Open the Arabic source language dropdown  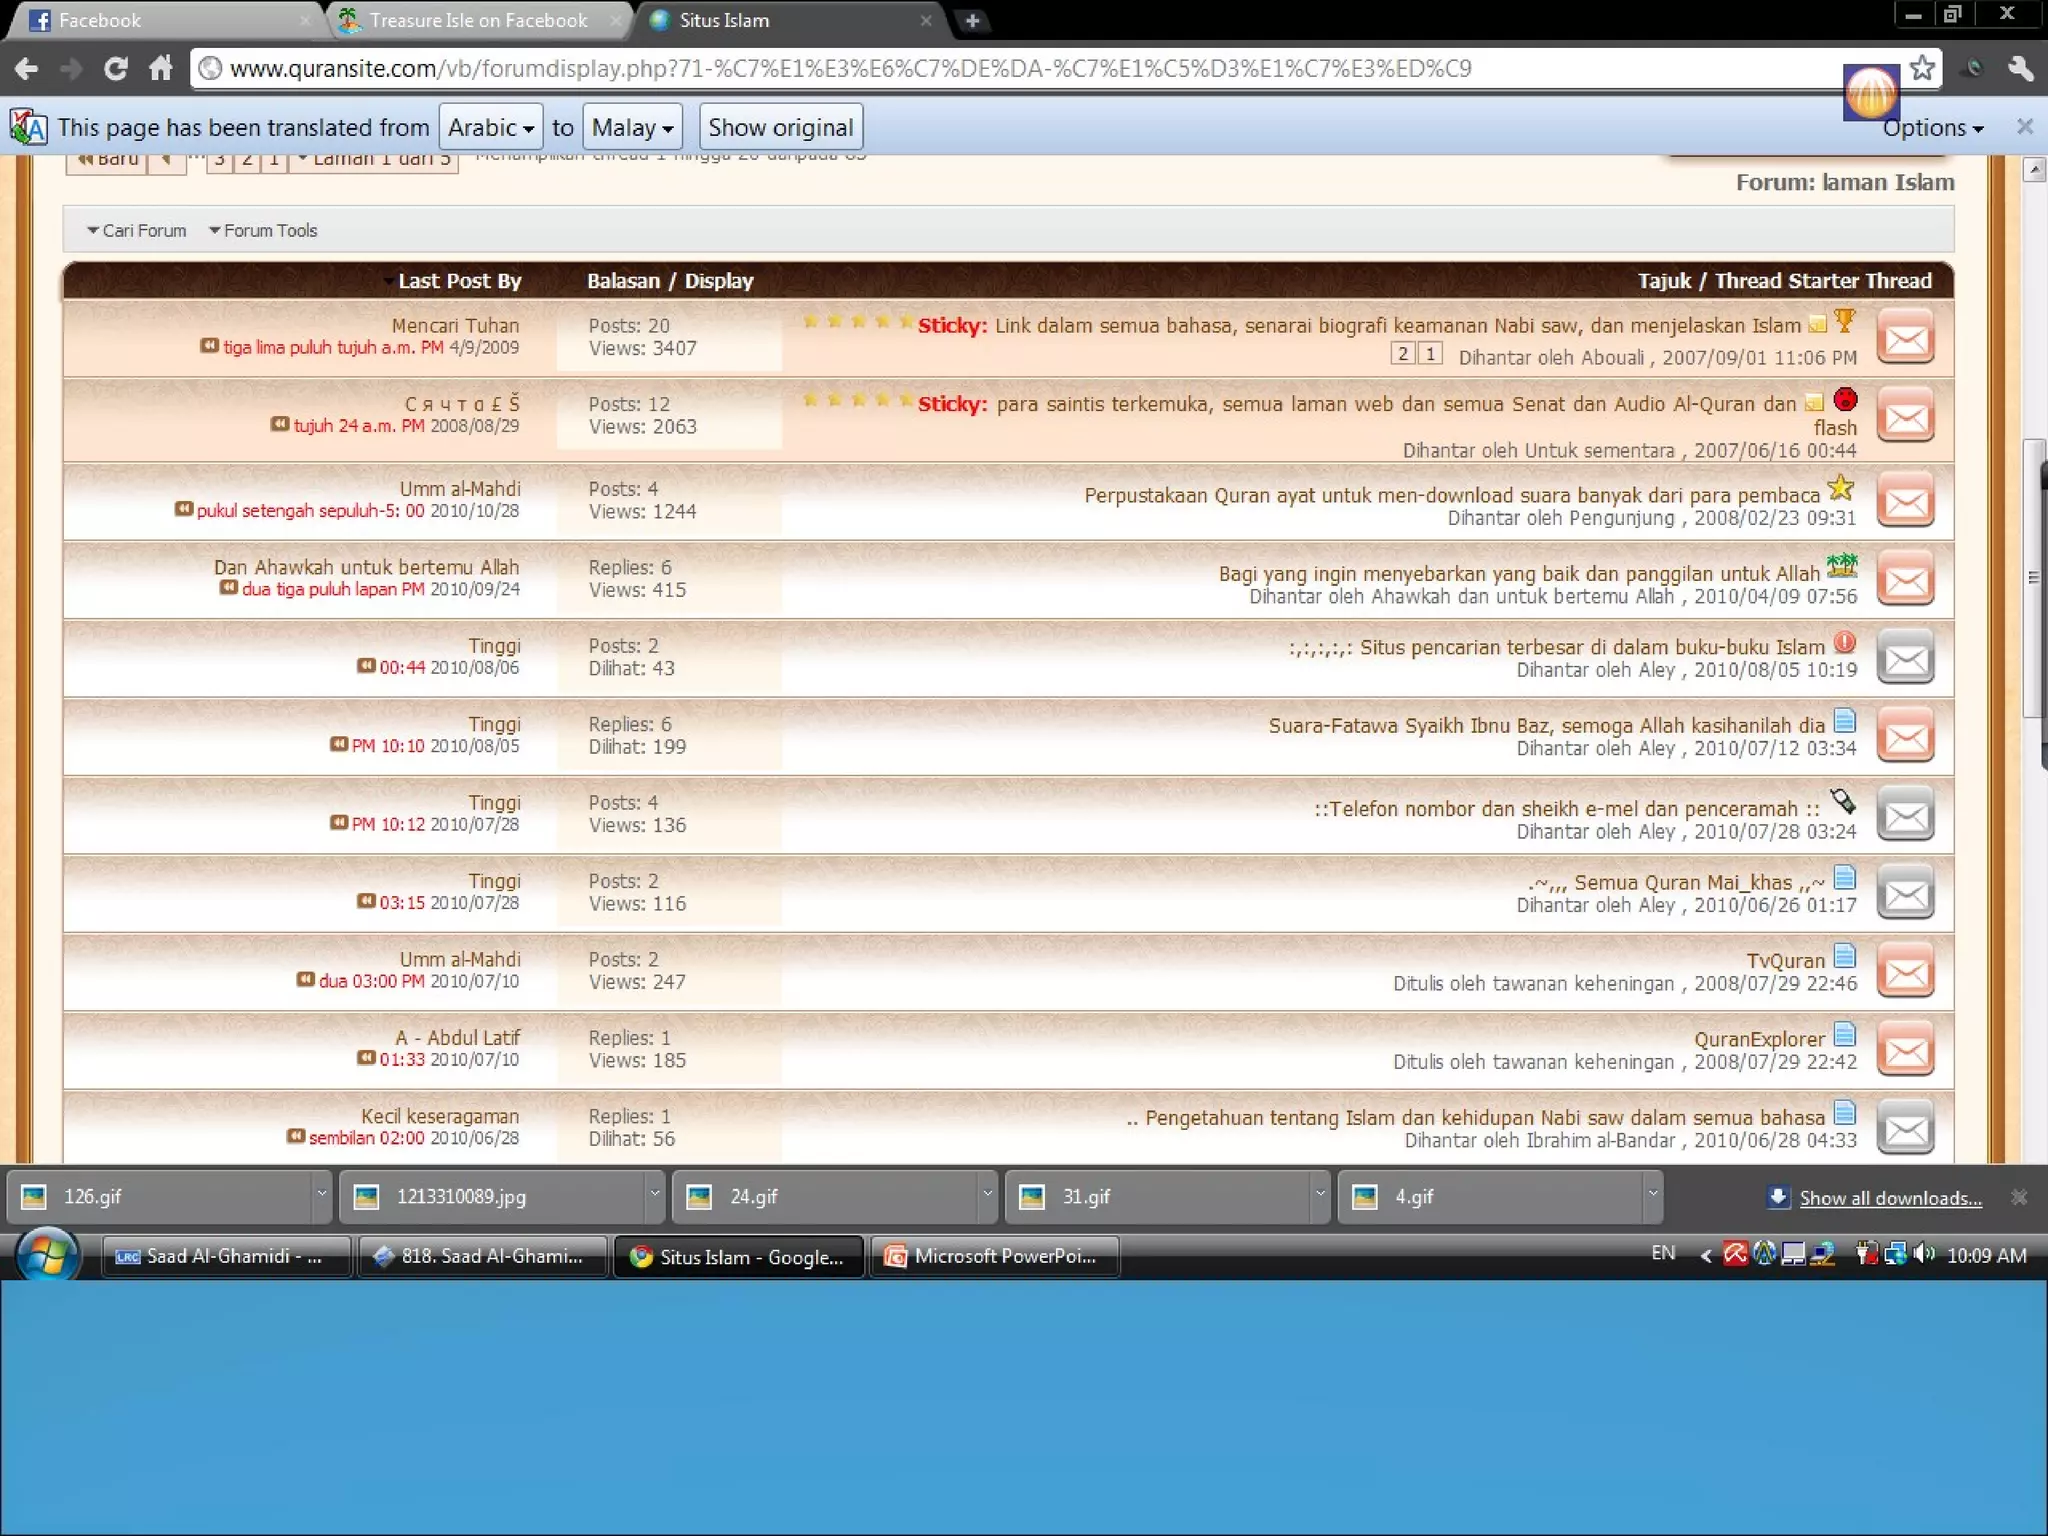pos(490,127)
